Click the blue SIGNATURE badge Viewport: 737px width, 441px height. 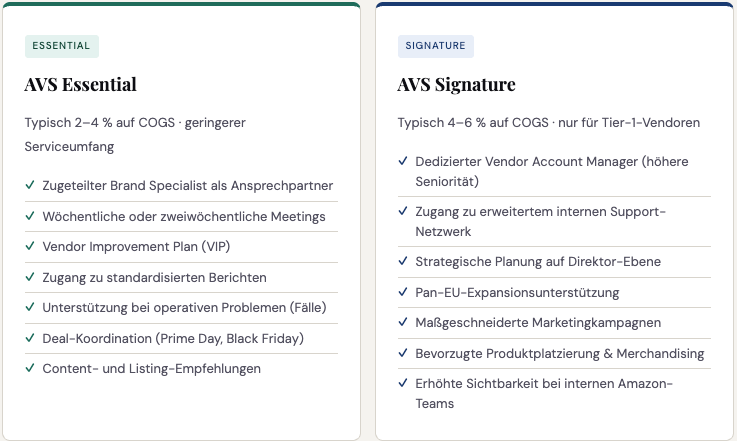(x=436, y=46)
